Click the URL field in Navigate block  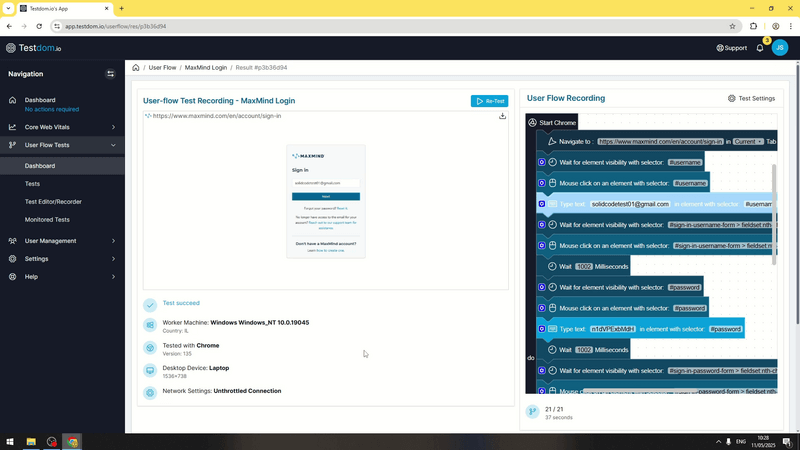[661, 141]
